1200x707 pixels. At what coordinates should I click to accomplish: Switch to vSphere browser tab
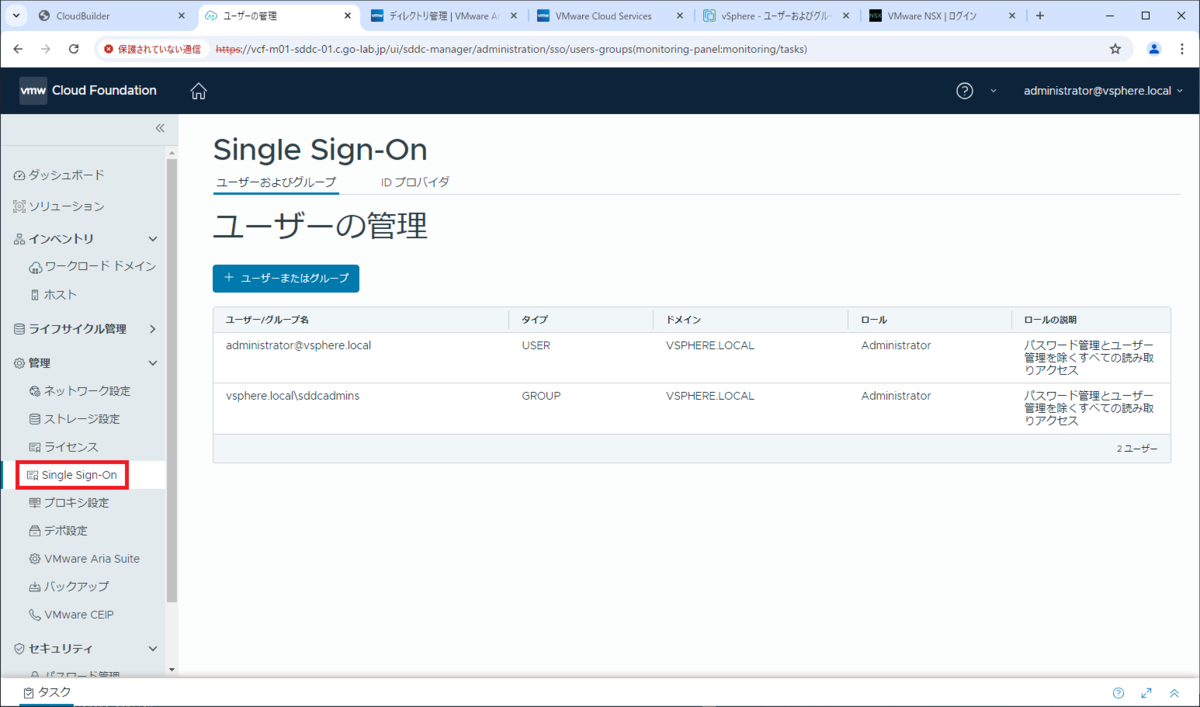pyautogui.click(x=776, y=16)
